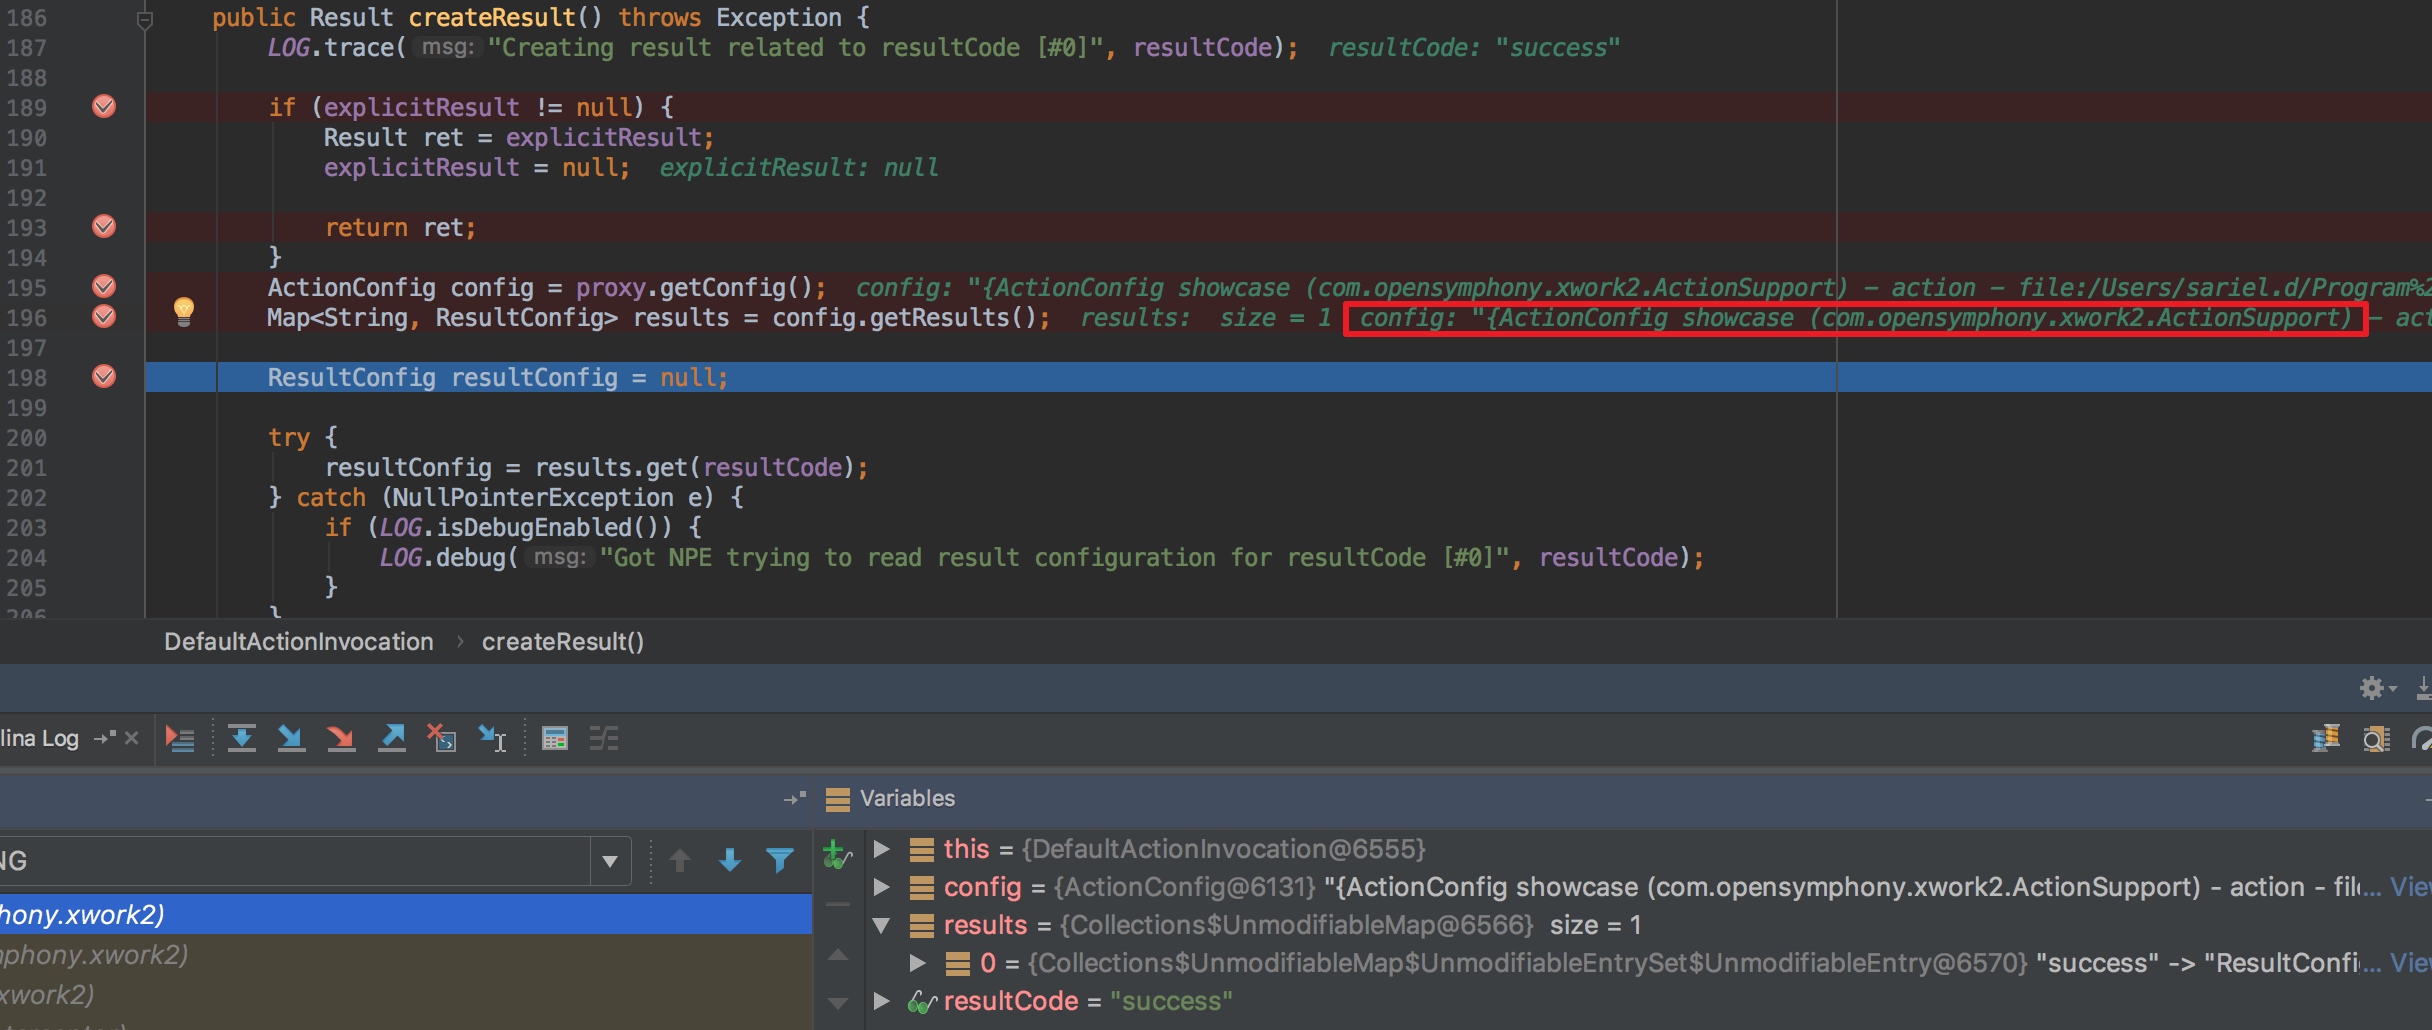
Task: Click the red Force Step Into icon
Action: tap(341, 739)
